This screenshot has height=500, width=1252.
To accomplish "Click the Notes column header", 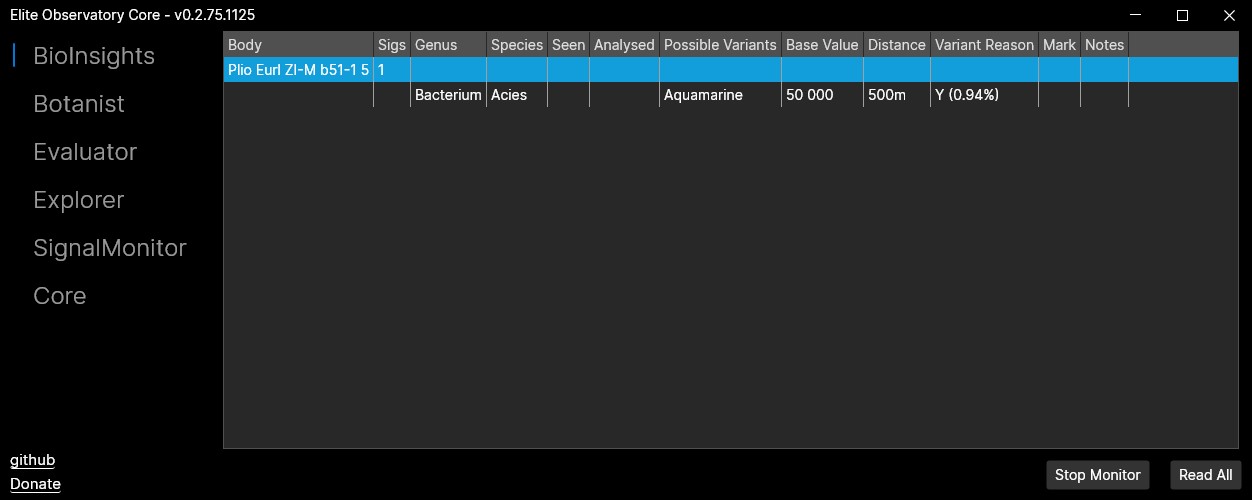I will (1104, 44).
